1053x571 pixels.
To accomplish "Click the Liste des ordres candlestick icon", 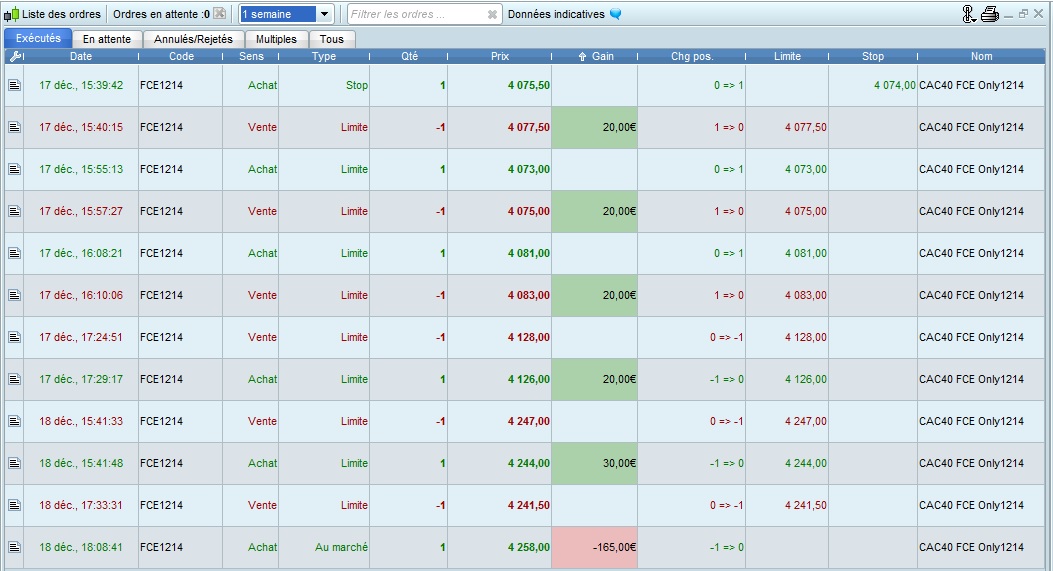I will point(11,14).
